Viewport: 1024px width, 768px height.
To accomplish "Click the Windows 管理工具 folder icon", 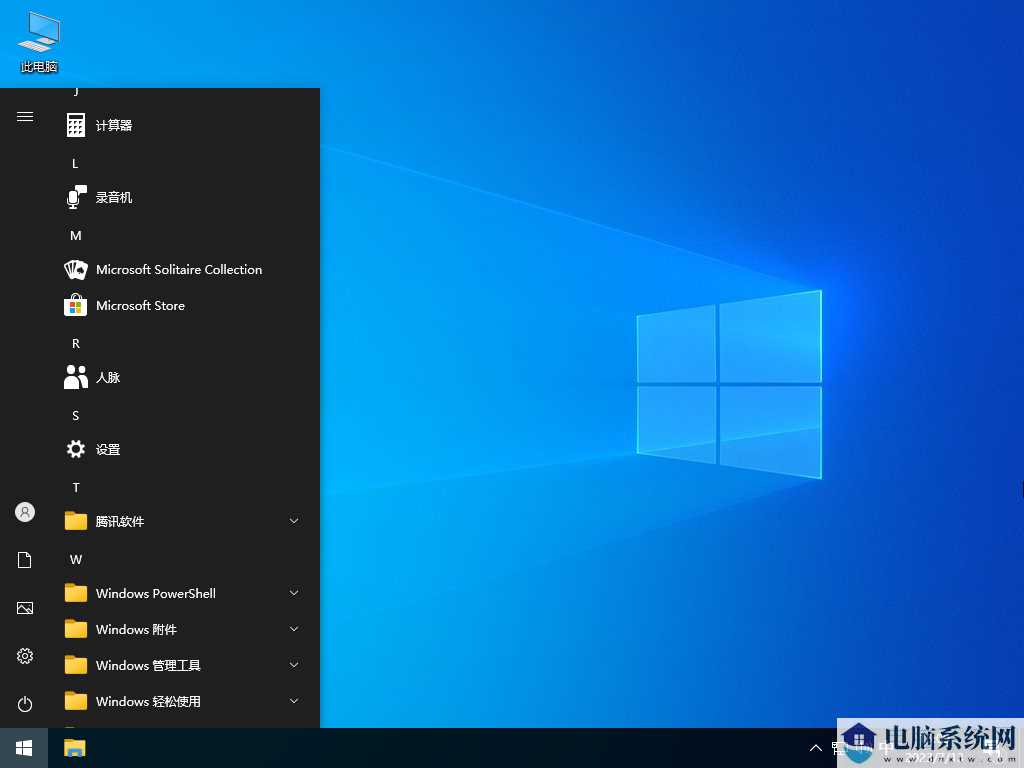I will coord(76,664).
